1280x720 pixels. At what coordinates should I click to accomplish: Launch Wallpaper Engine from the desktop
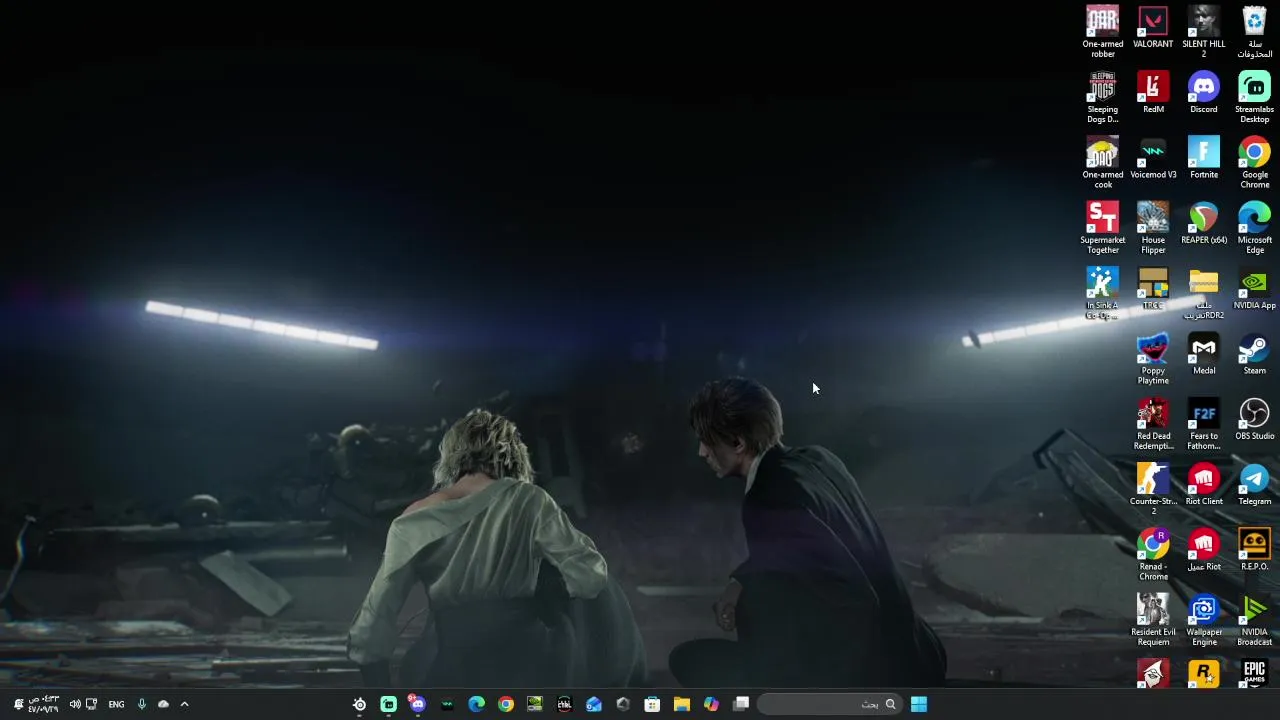coord(1203,619)
